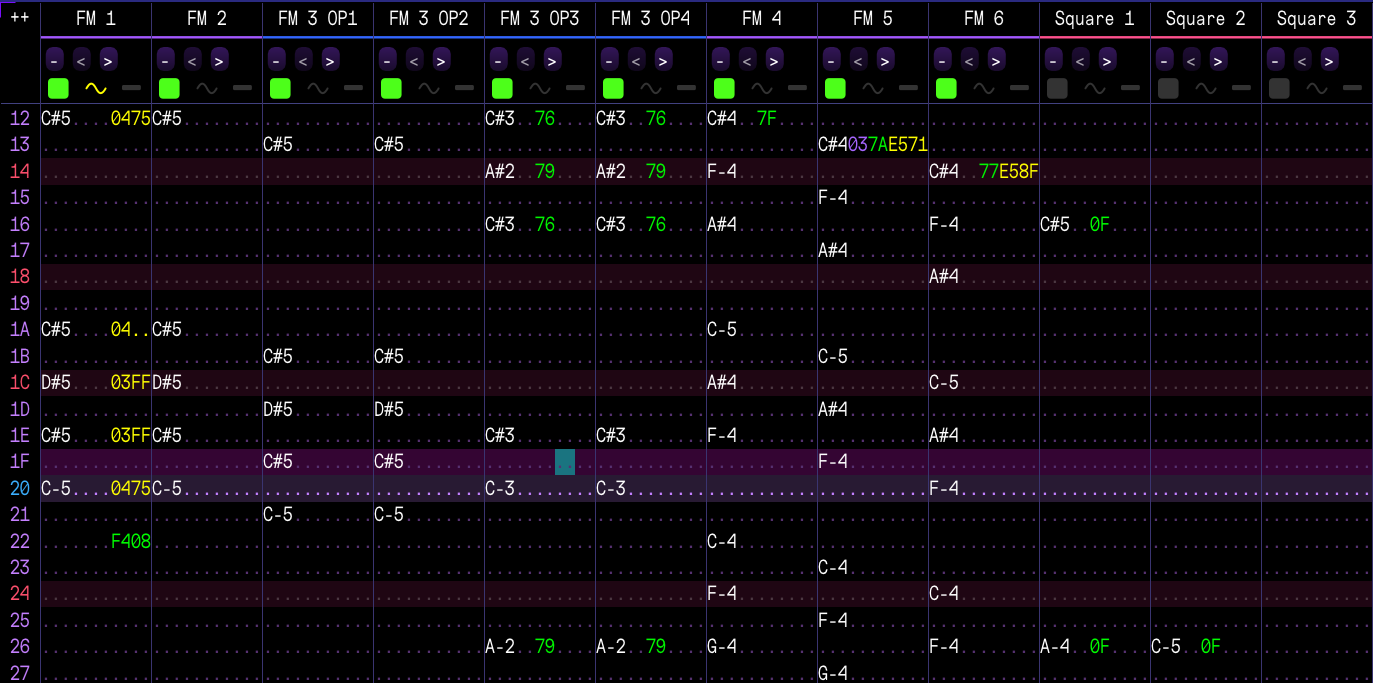Click the highlighted cursor cell in FM 3 OP3

[x=565, y=462]
